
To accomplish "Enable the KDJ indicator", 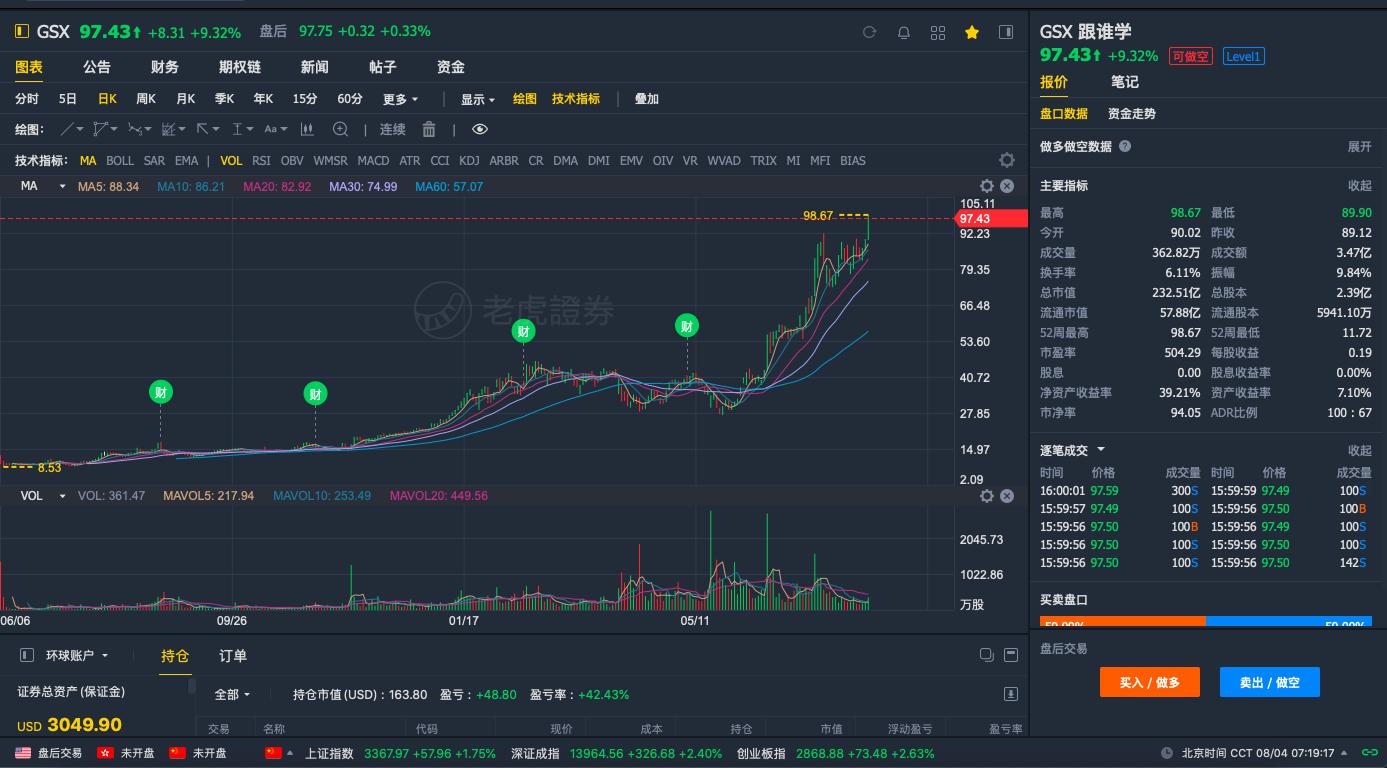I will [469, 160].
